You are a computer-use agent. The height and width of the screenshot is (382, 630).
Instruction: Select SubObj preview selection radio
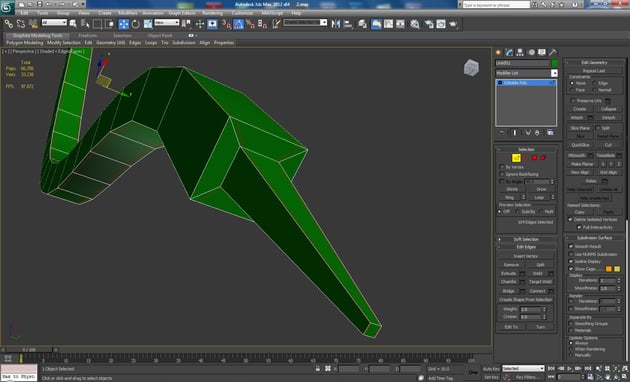[518, 212]
